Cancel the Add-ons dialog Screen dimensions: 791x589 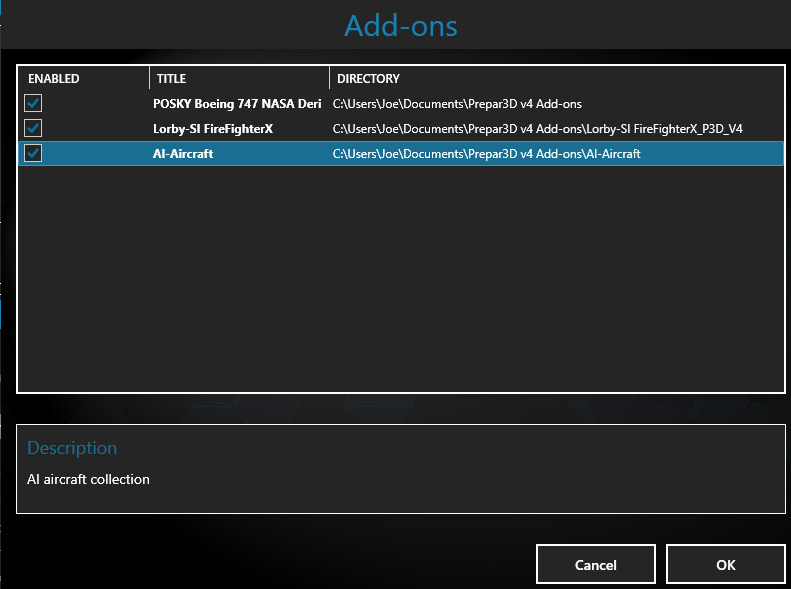pyautogui.click(x=596, y=564)
